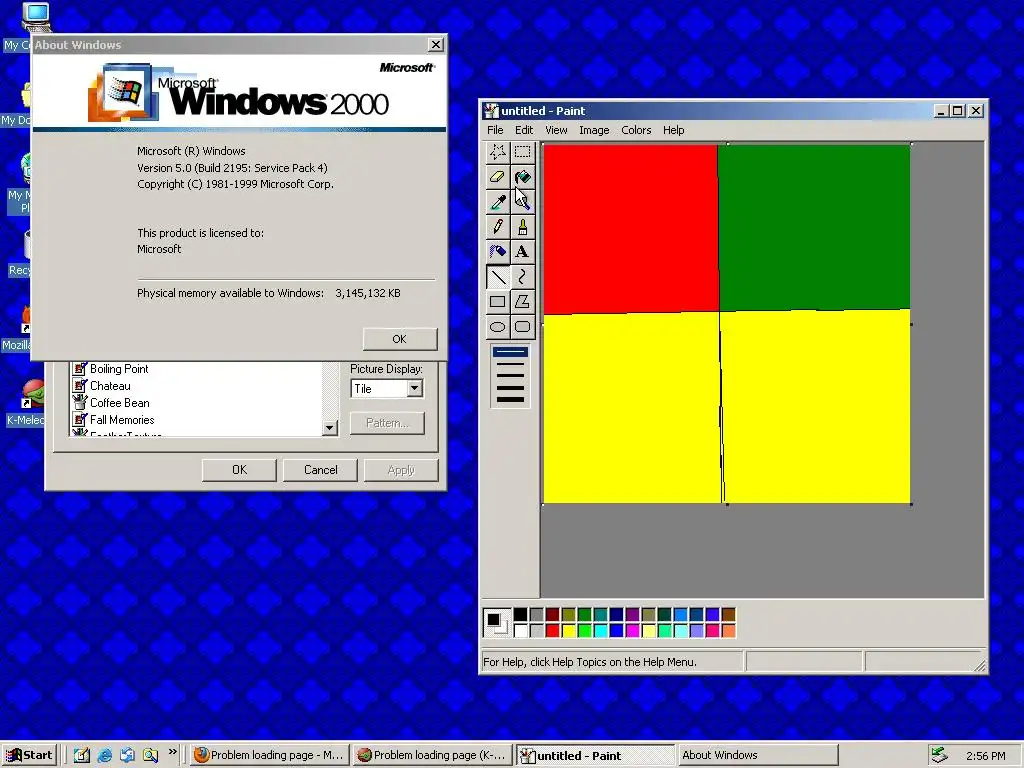
Task: Click the wallpaper list scroll down arrow
Action: (330, 428)
